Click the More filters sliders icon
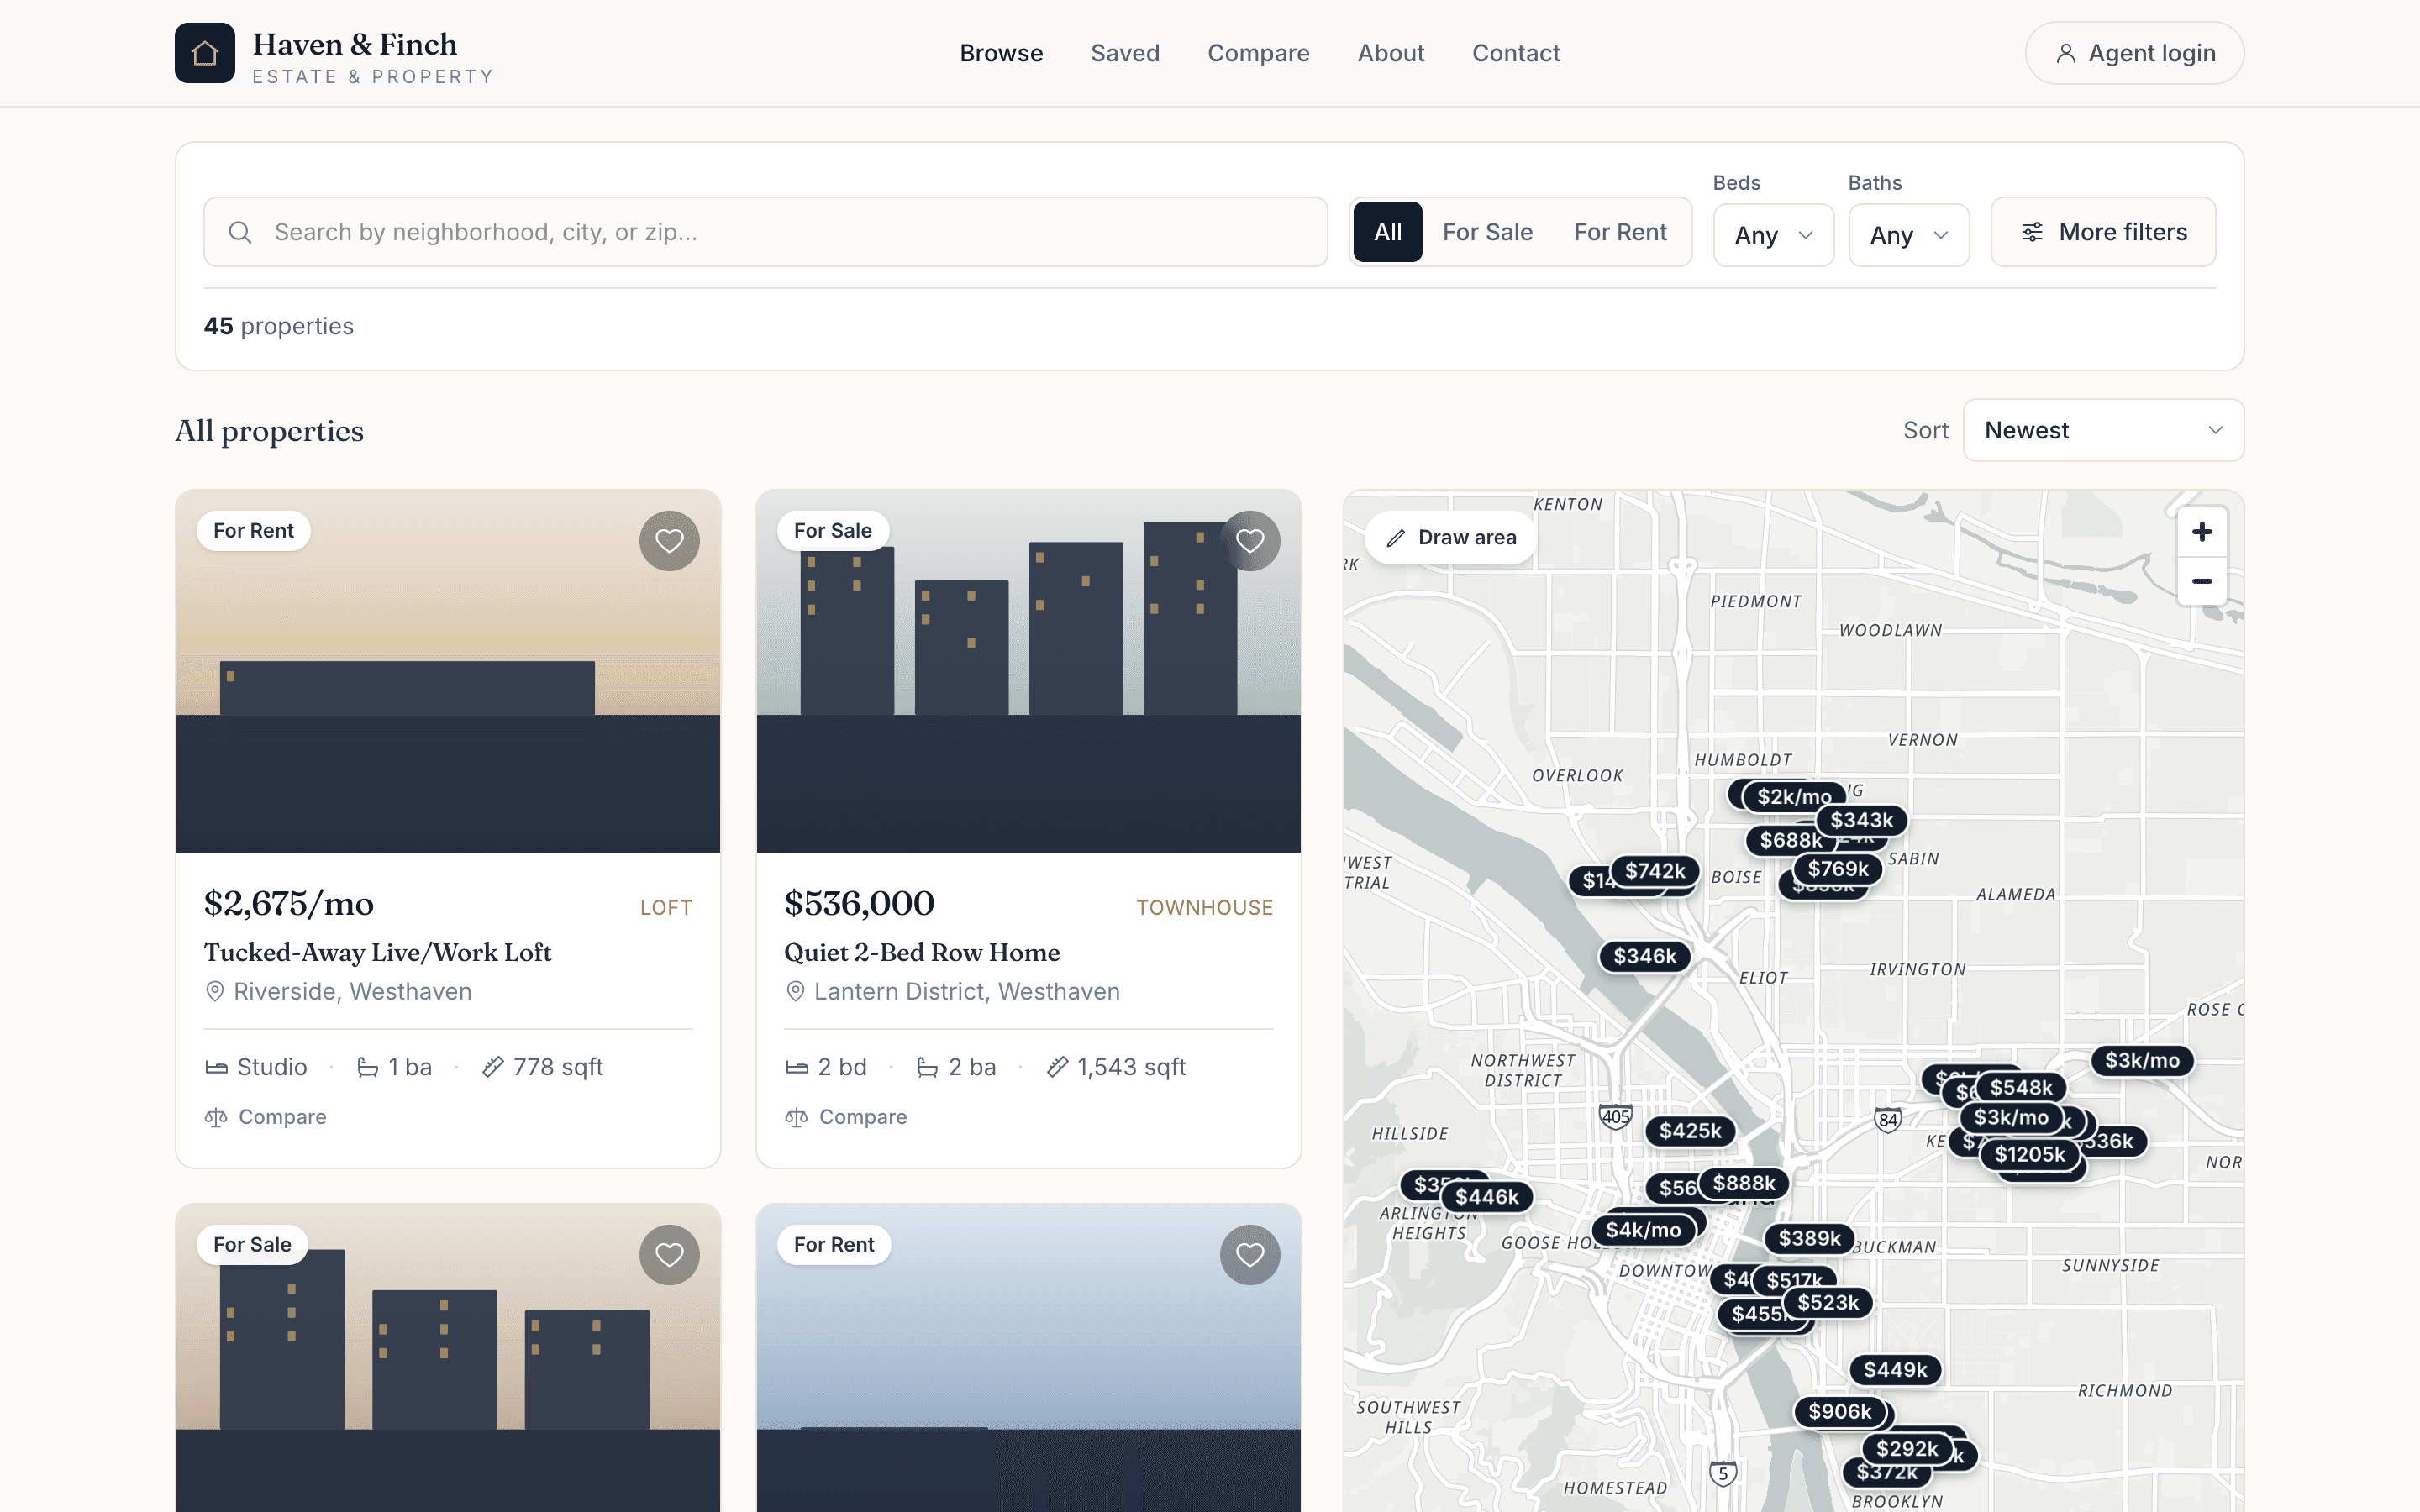2420x1512 pixels. (x=2032, y=232)
